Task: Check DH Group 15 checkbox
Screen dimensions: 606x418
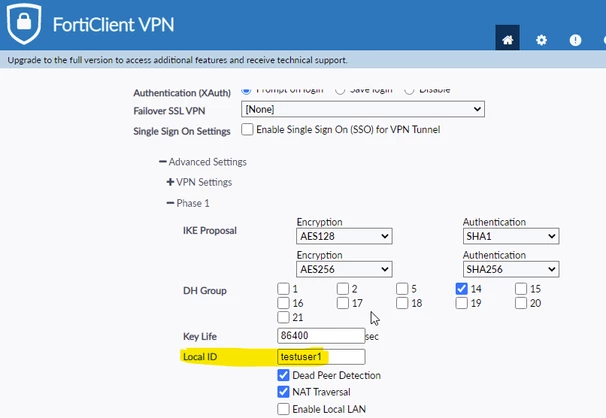Action: click(x=521, y=289)
